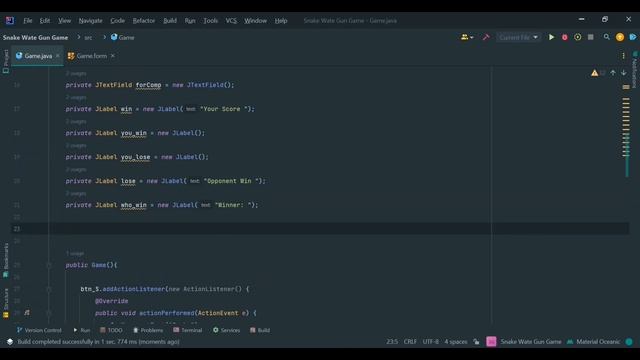Image resolution: width=640 pixels, height=360 pixels.
Task: Open the Bookmarks tool window
Action: tap(6, 260)
